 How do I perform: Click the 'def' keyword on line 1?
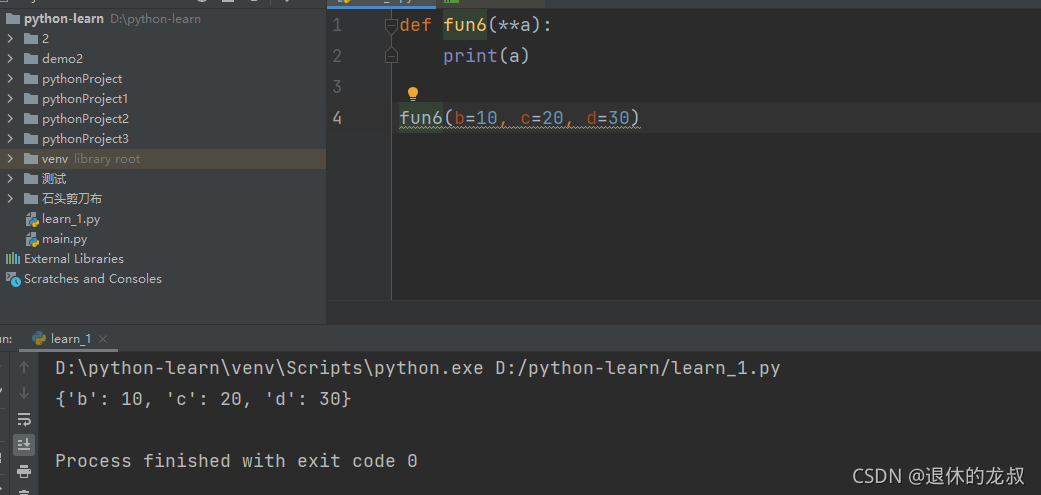pyautogui.click(x=416, y=26)
